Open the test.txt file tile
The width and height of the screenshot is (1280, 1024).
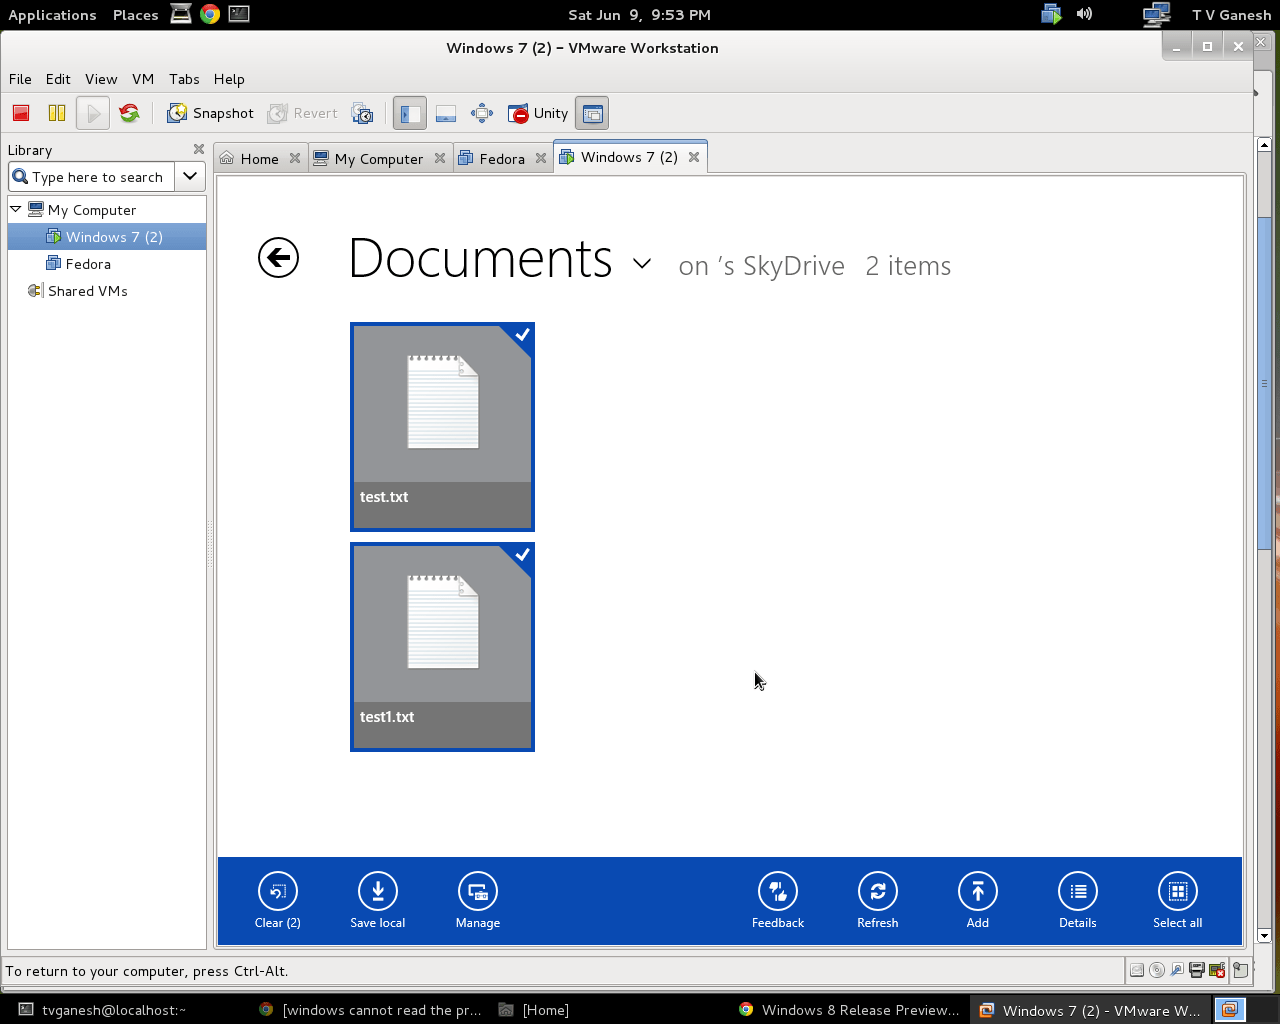(442, 427)
